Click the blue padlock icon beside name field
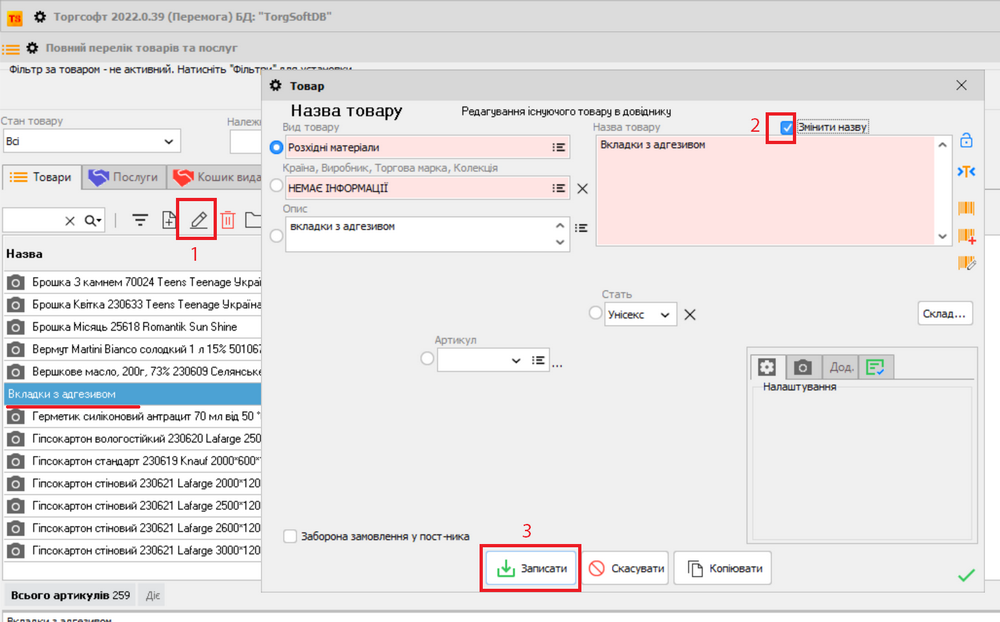Screen dimensions: 1000x622 click(x=966, y=141)
